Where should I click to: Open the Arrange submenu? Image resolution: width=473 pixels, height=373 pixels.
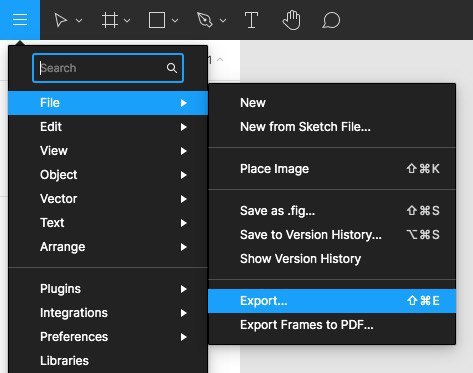point(108,247)
